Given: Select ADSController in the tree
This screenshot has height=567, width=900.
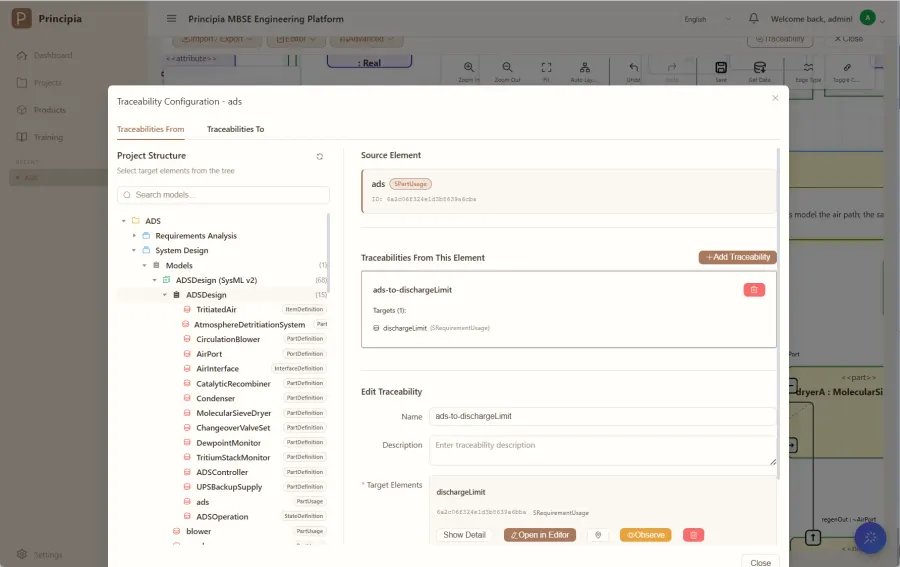Looking at the screenshot, I should [x=222, y=472].
